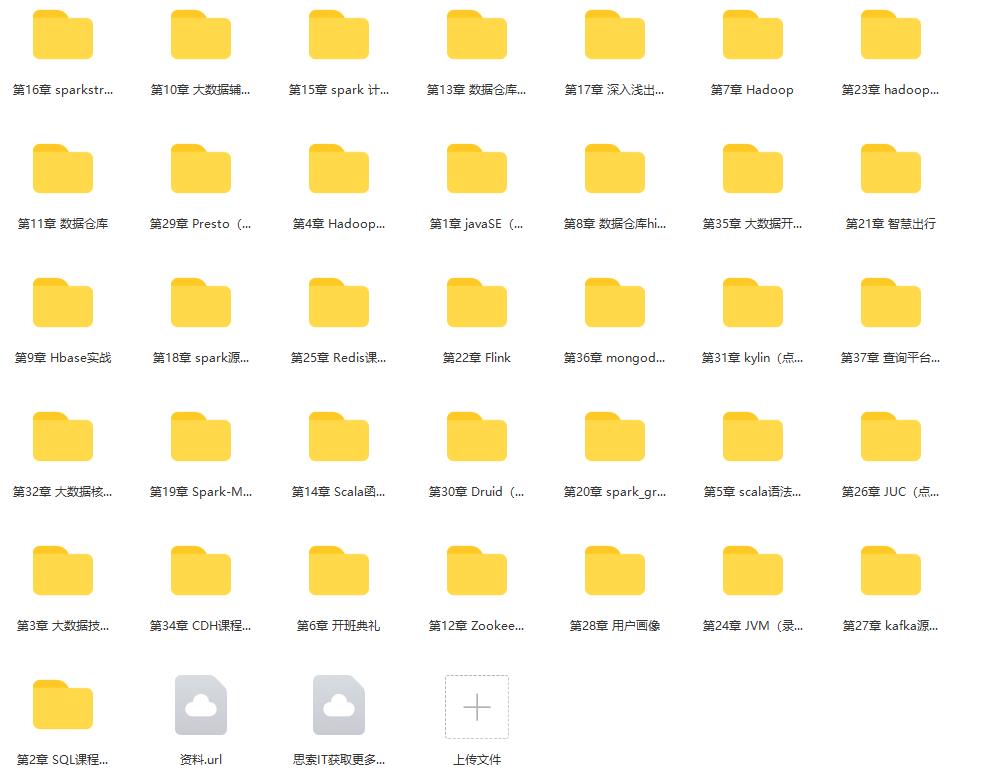Click the 第29章 Presto folder

coord(201,170)
